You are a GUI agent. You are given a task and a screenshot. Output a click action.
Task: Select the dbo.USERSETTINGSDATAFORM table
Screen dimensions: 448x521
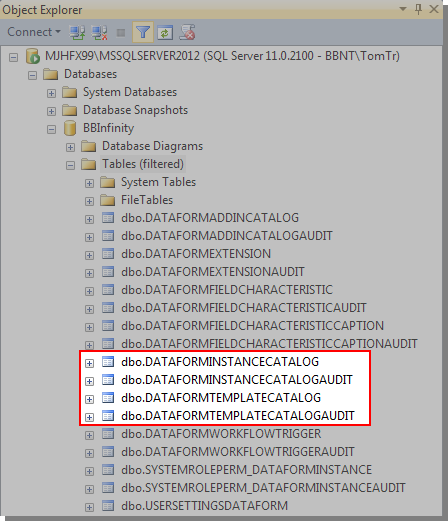(x=204, y=506)
